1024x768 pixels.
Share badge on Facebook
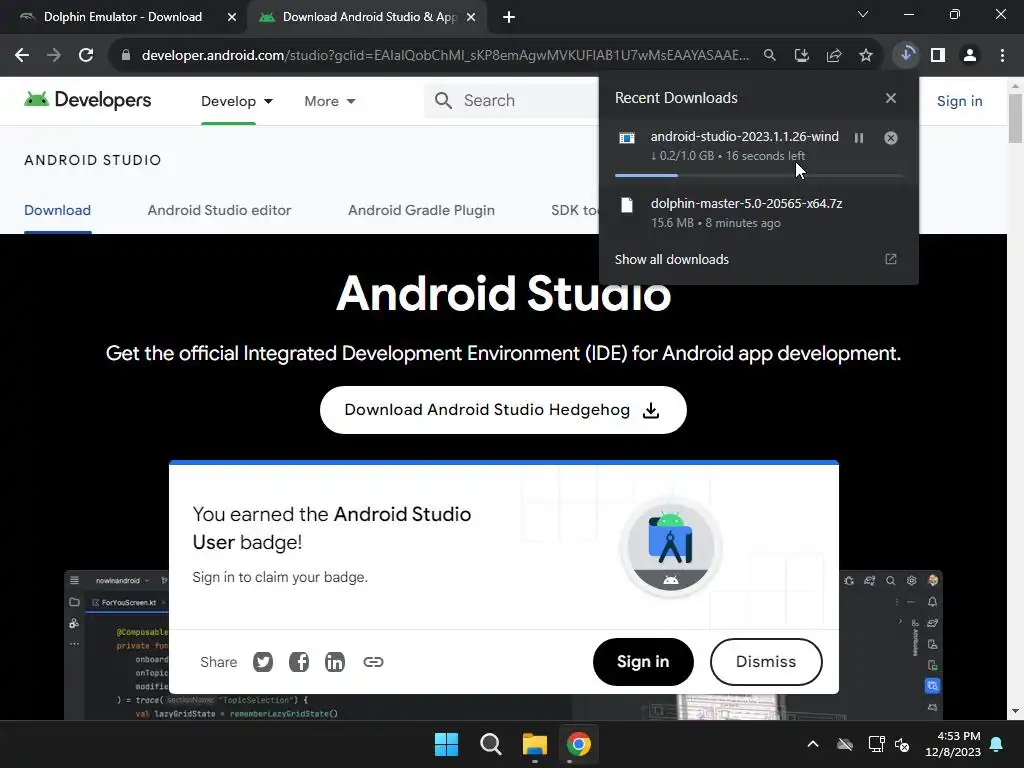tap(299, 662)
